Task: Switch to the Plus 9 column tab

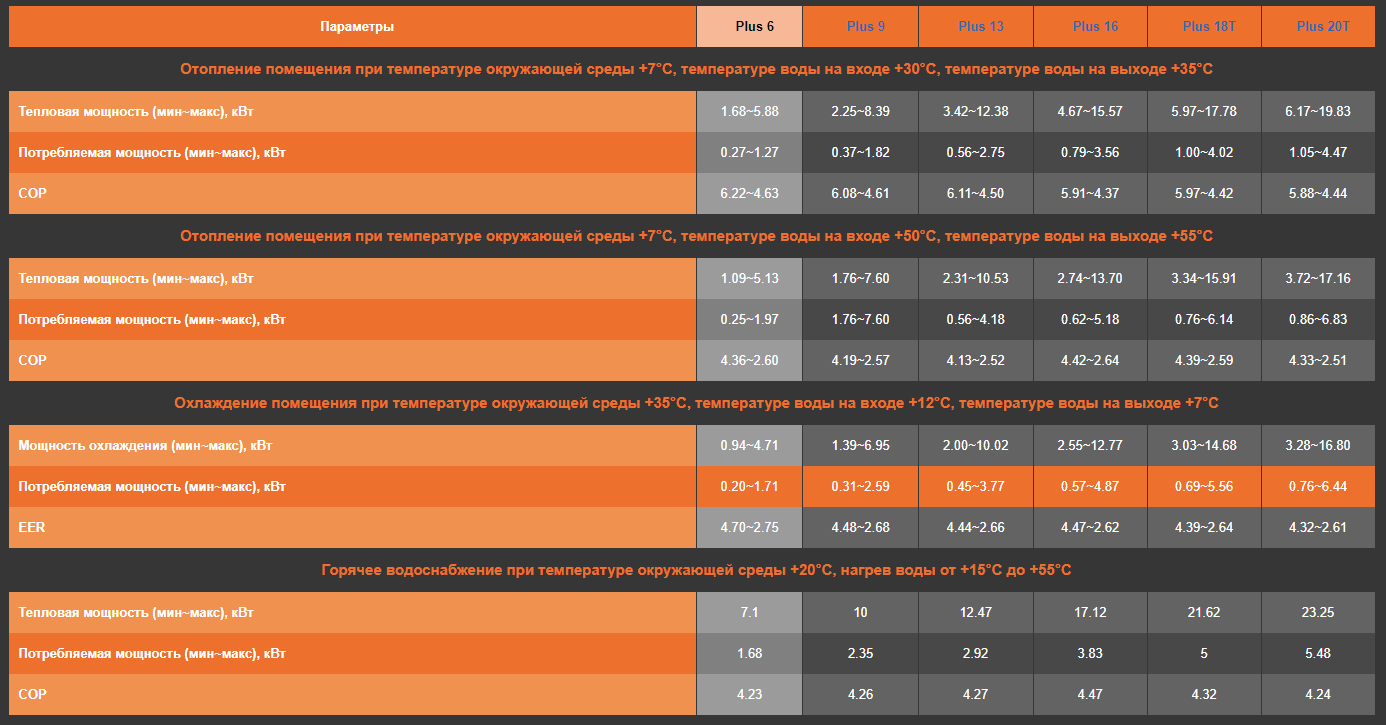Action: (865, 27)
